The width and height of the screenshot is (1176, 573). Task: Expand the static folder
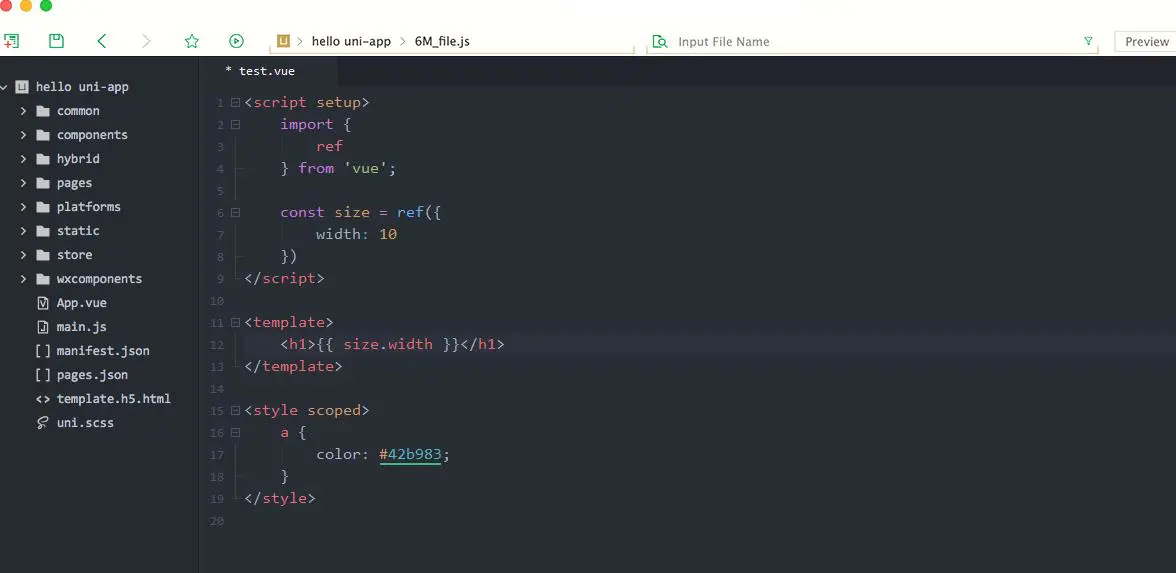tap(23, 231)
